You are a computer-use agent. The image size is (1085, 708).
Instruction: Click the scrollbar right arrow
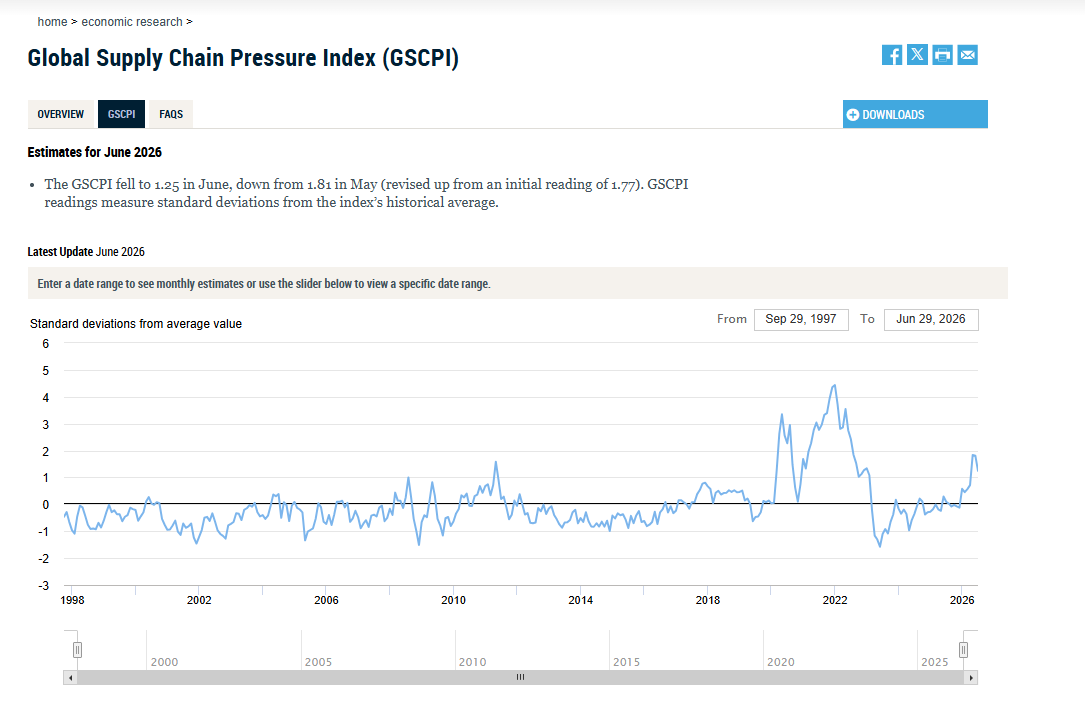pyautogui.click(x=971, y=678)
